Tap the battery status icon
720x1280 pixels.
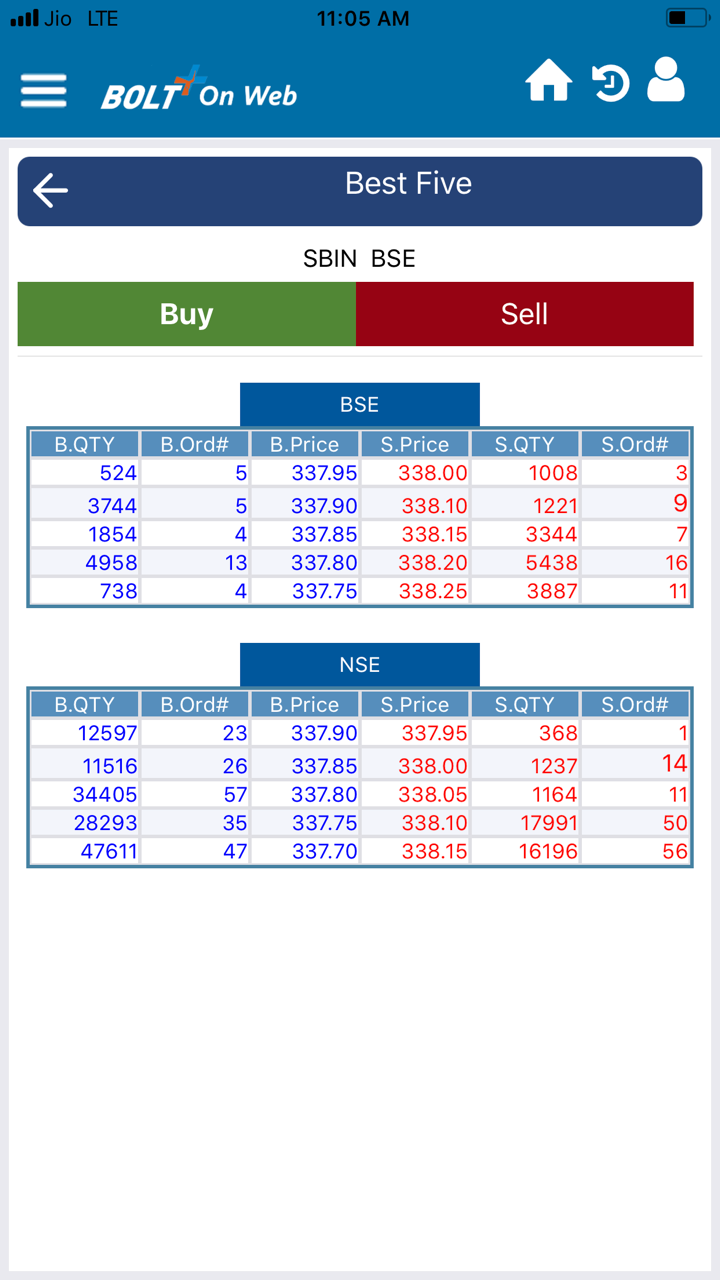coord(687,18)
